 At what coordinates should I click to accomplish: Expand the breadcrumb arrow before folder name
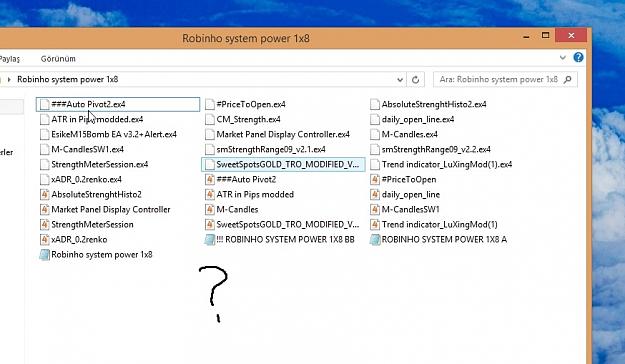coord(9,79)
